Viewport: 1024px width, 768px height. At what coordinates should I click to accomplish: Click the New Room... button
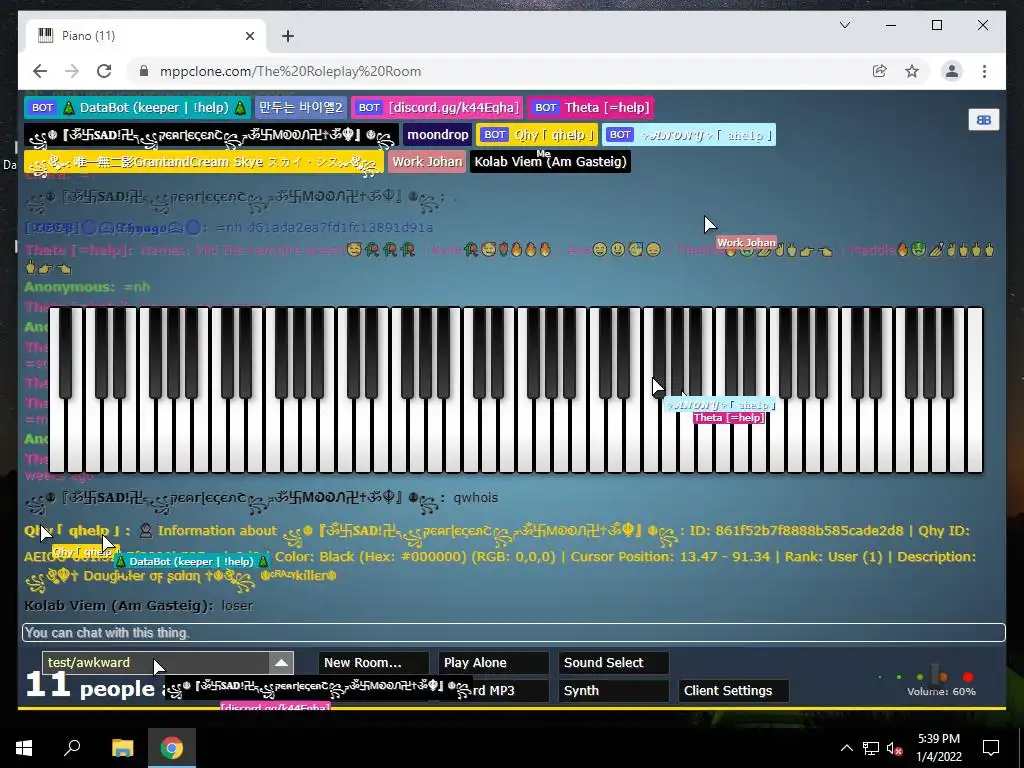374,662
